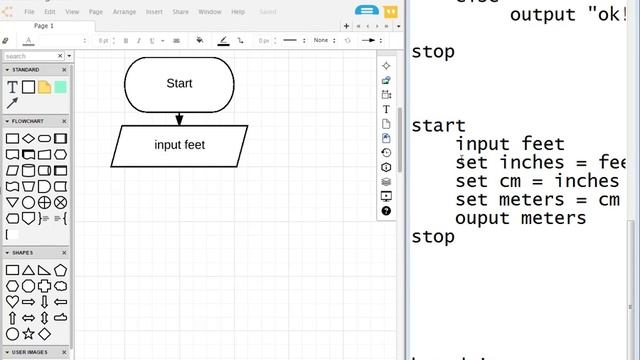Click the Text T icon in right dock
The height and width of the screenshot is (360, 640).
[386, 109]
